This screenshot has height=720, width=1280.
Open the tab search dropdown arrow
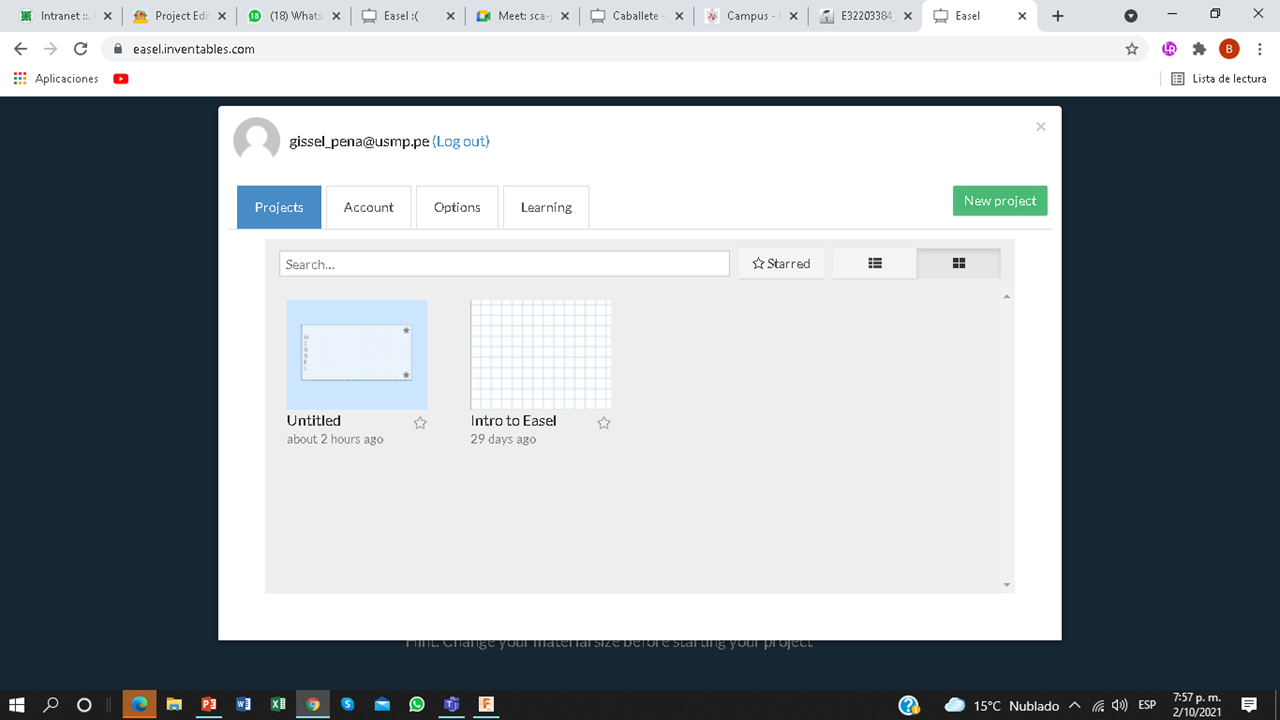(x=1131, y=16)
